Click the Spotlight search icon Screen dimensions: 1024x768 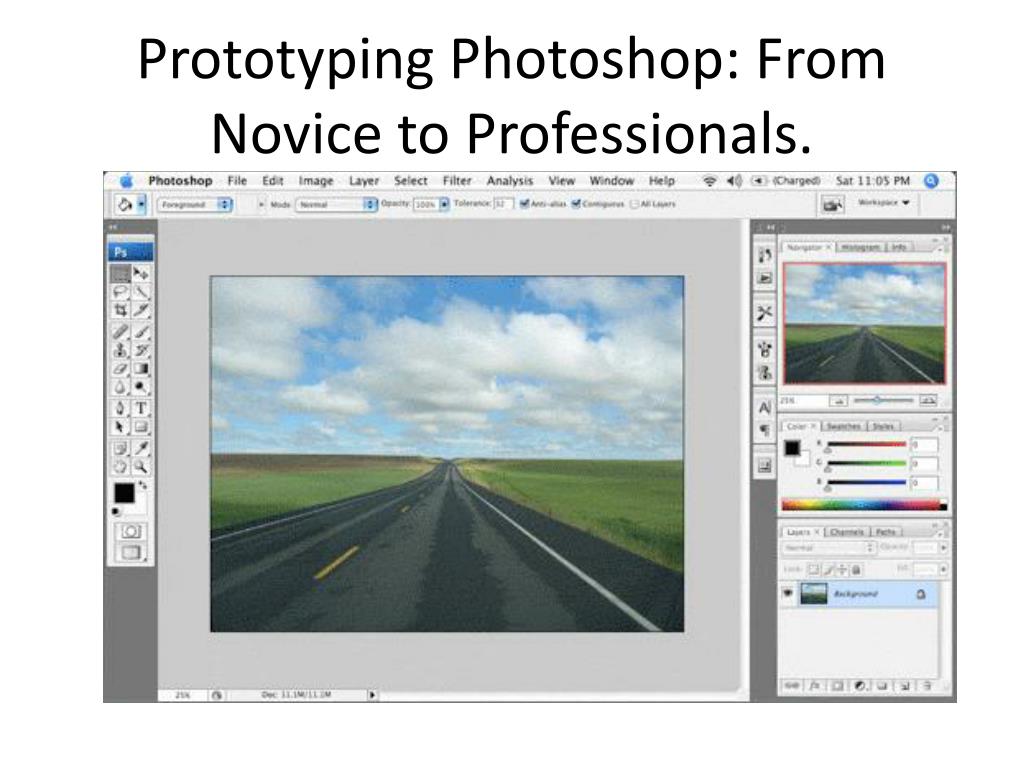tap(932, 181)
